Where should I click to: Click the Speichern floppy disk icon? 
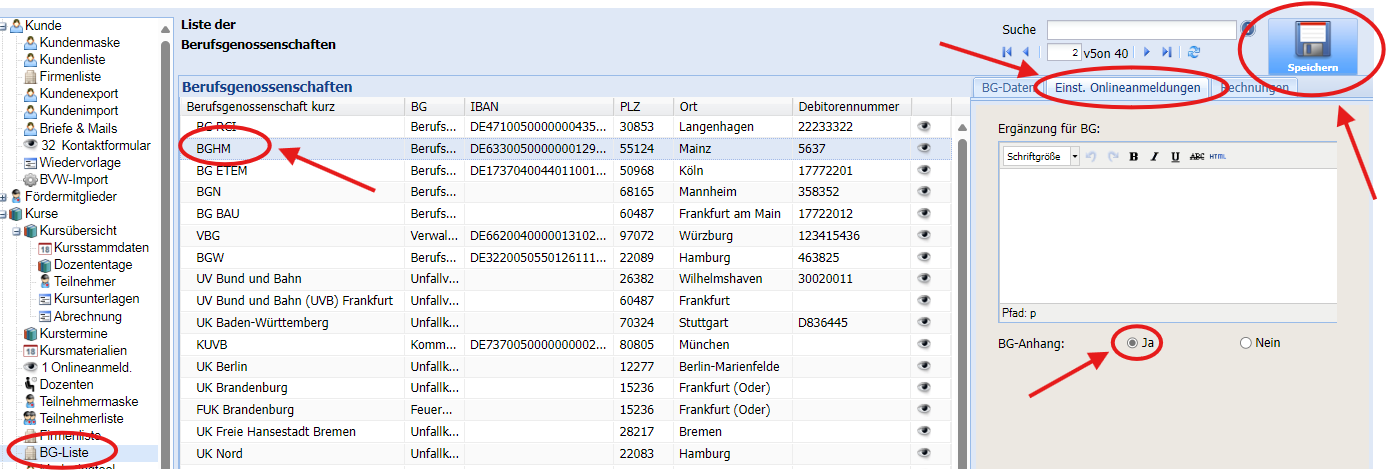[x=1312, y=42]
